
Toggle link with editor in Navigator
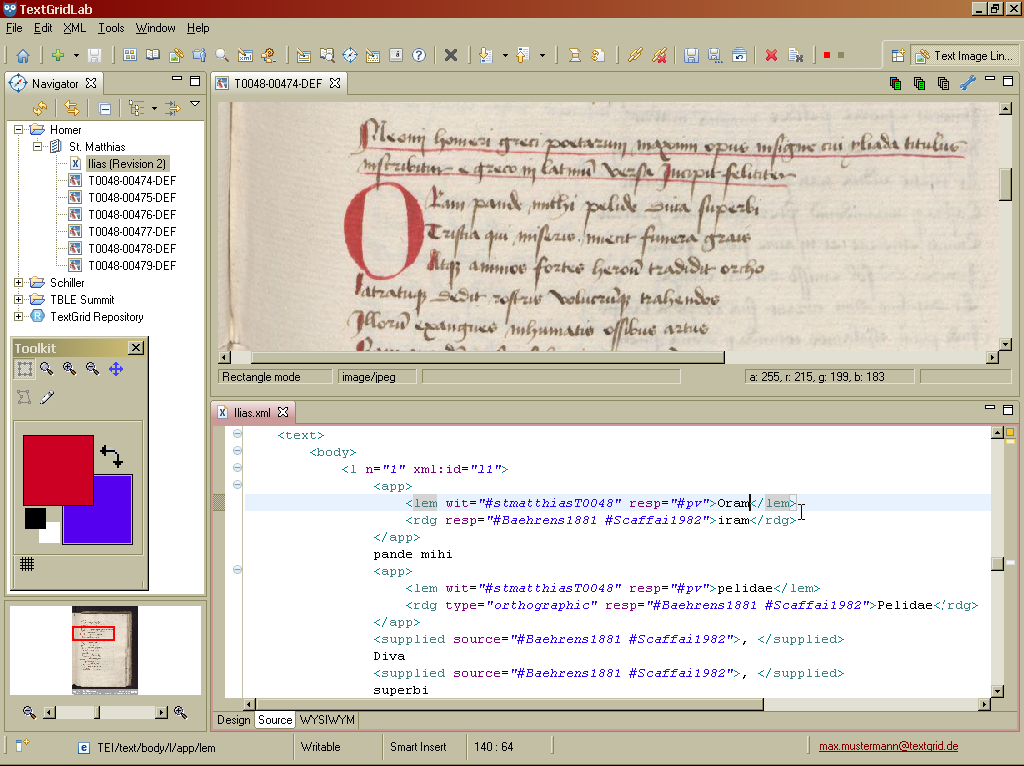click(71, 108)
